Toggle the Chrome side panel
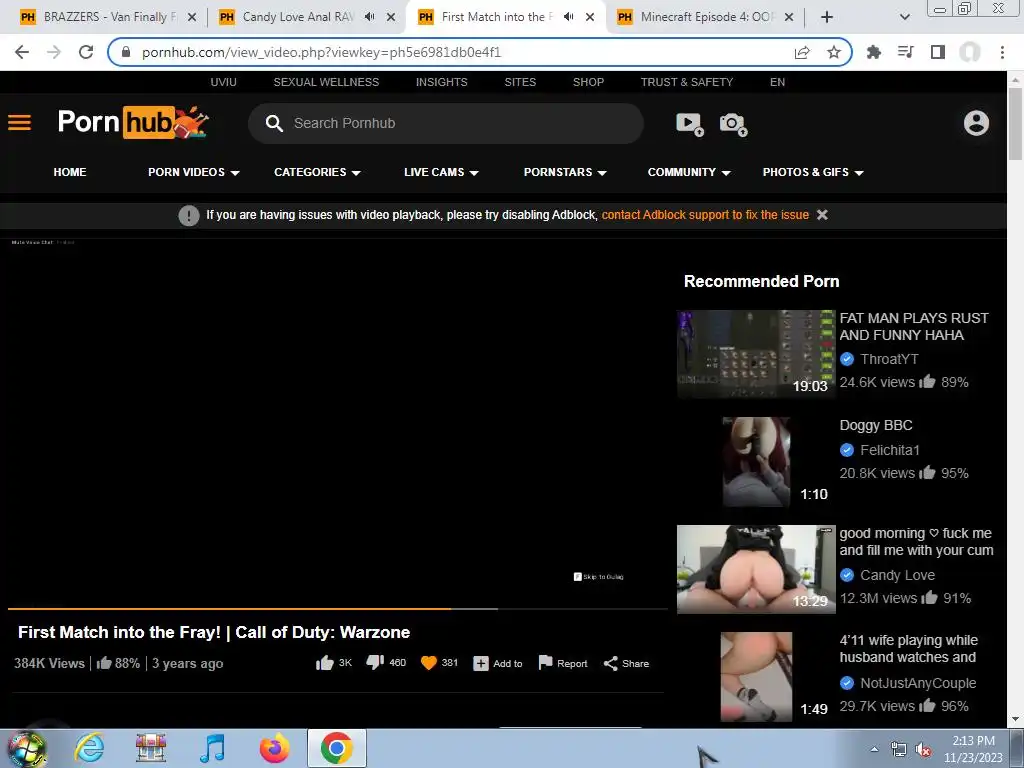This screenshot has height=768, width=1024. (938, 52)
